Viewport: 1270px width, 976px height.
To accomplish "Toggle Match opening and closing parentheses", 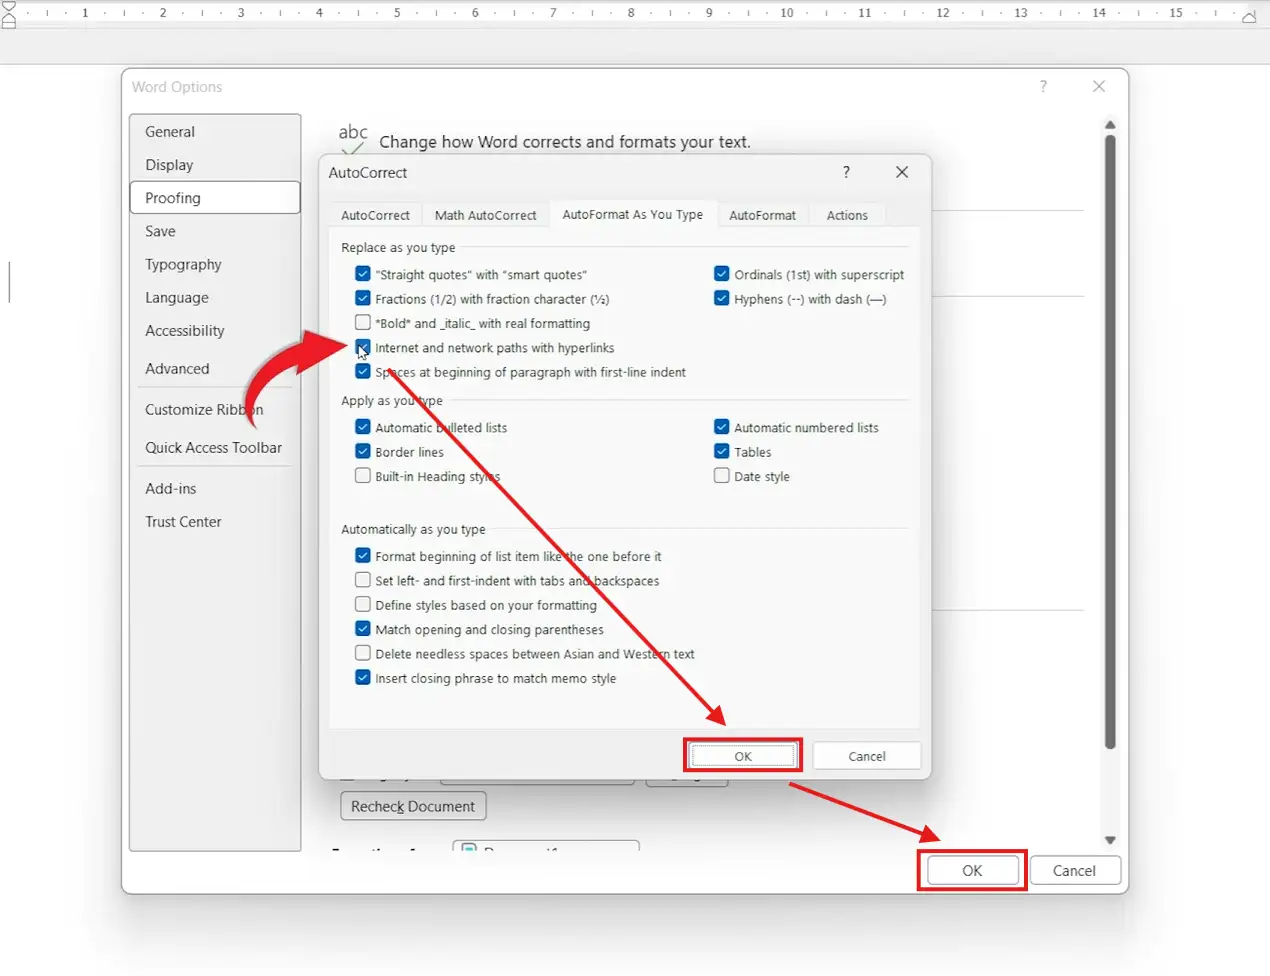I will 363,628.
